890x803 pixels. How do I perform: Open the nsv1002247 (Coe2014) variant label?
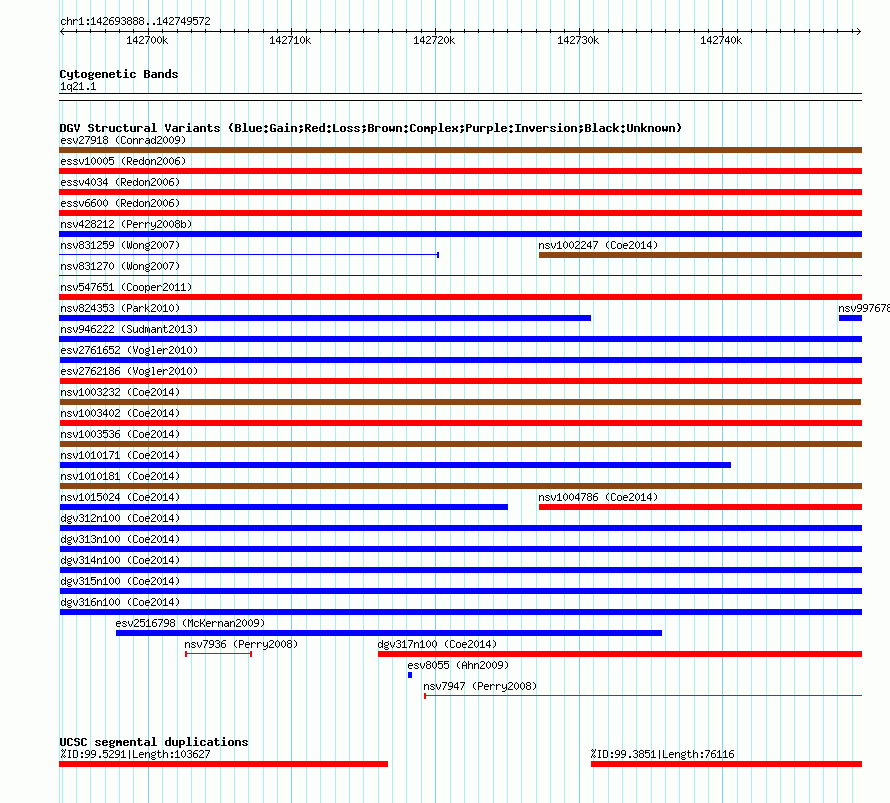[x=598, y=245]
